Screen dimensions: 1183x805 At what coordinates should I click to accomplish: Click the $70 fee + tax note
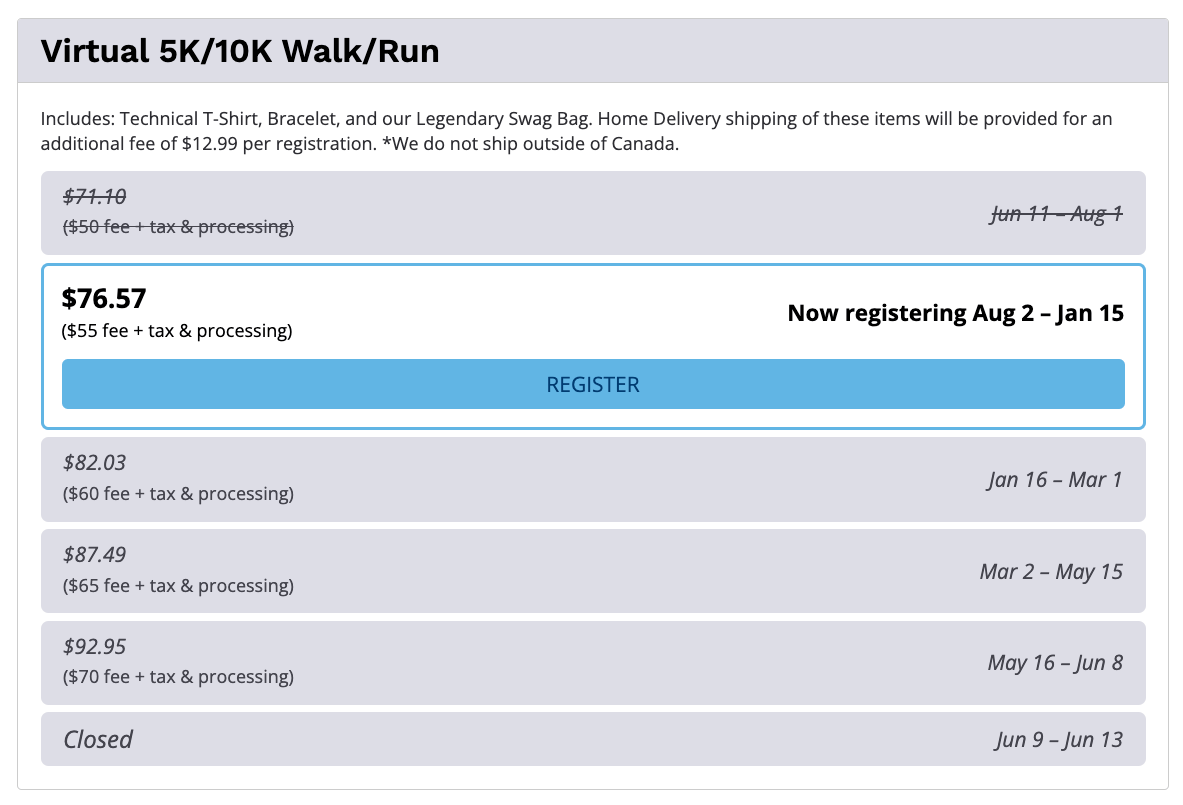[x=178, y=677]
